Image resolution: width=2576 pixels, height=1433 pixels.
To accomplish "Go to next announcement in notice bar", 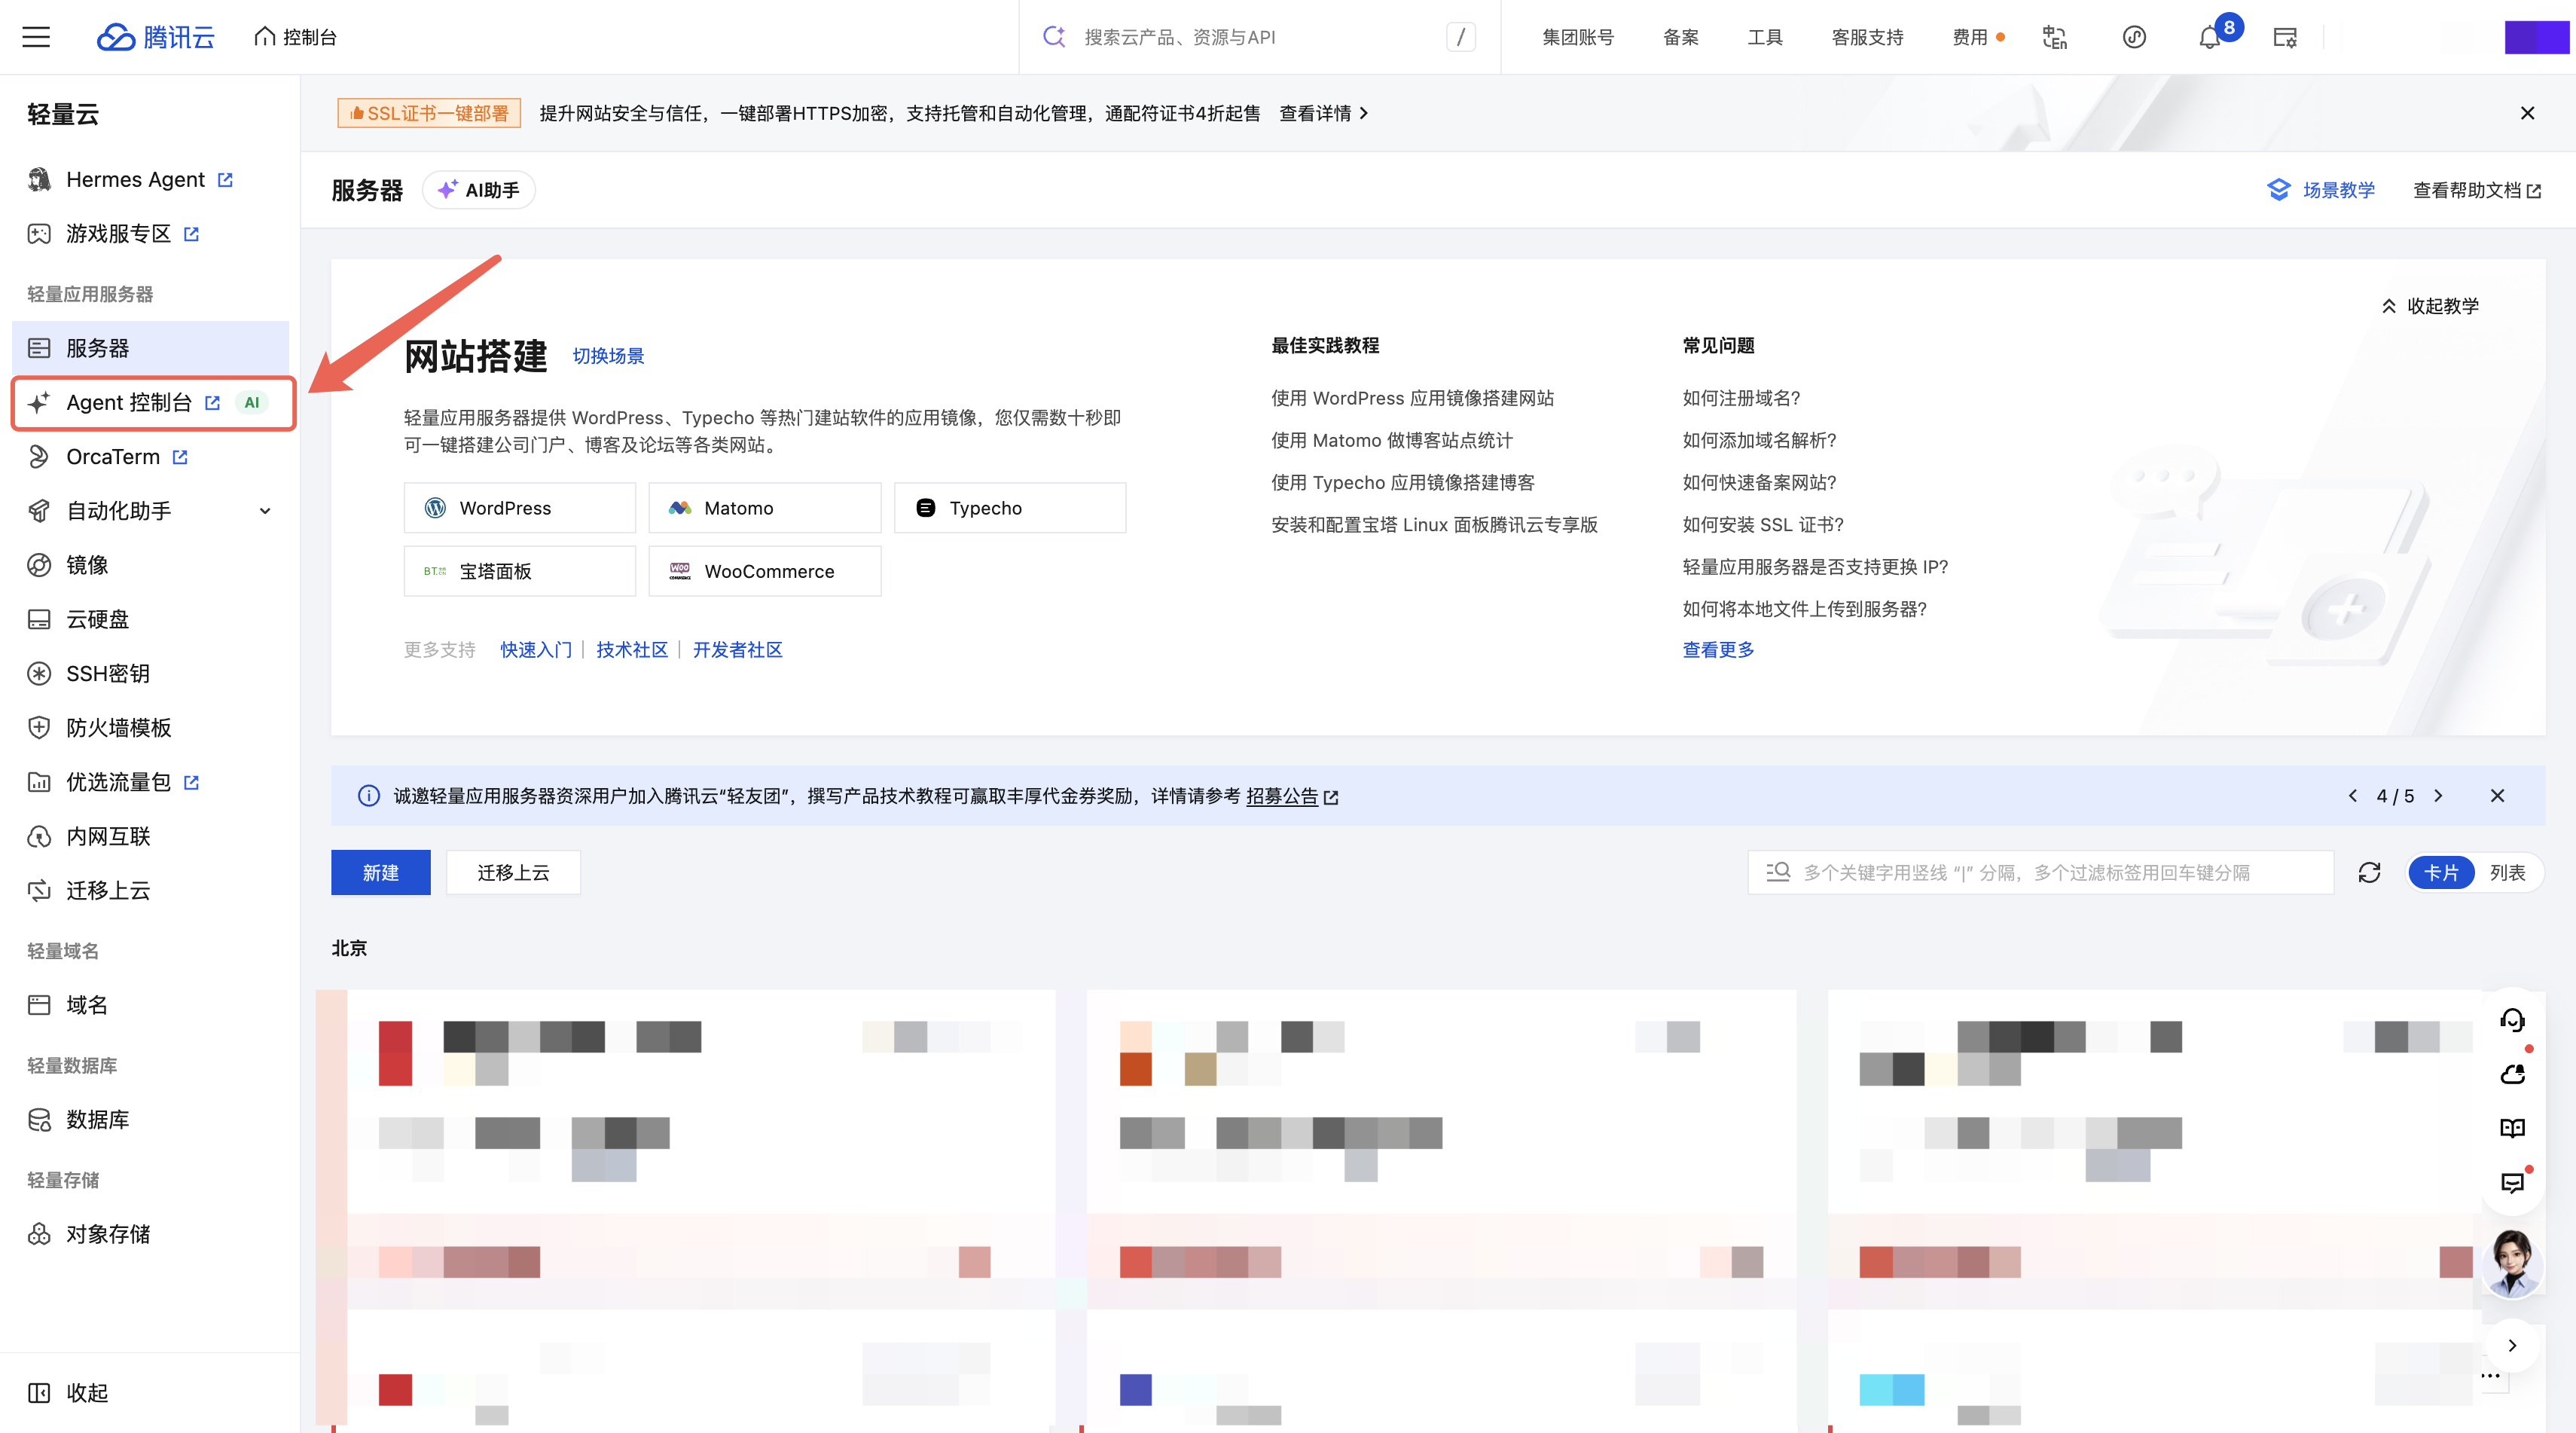I will [2438, 796].
